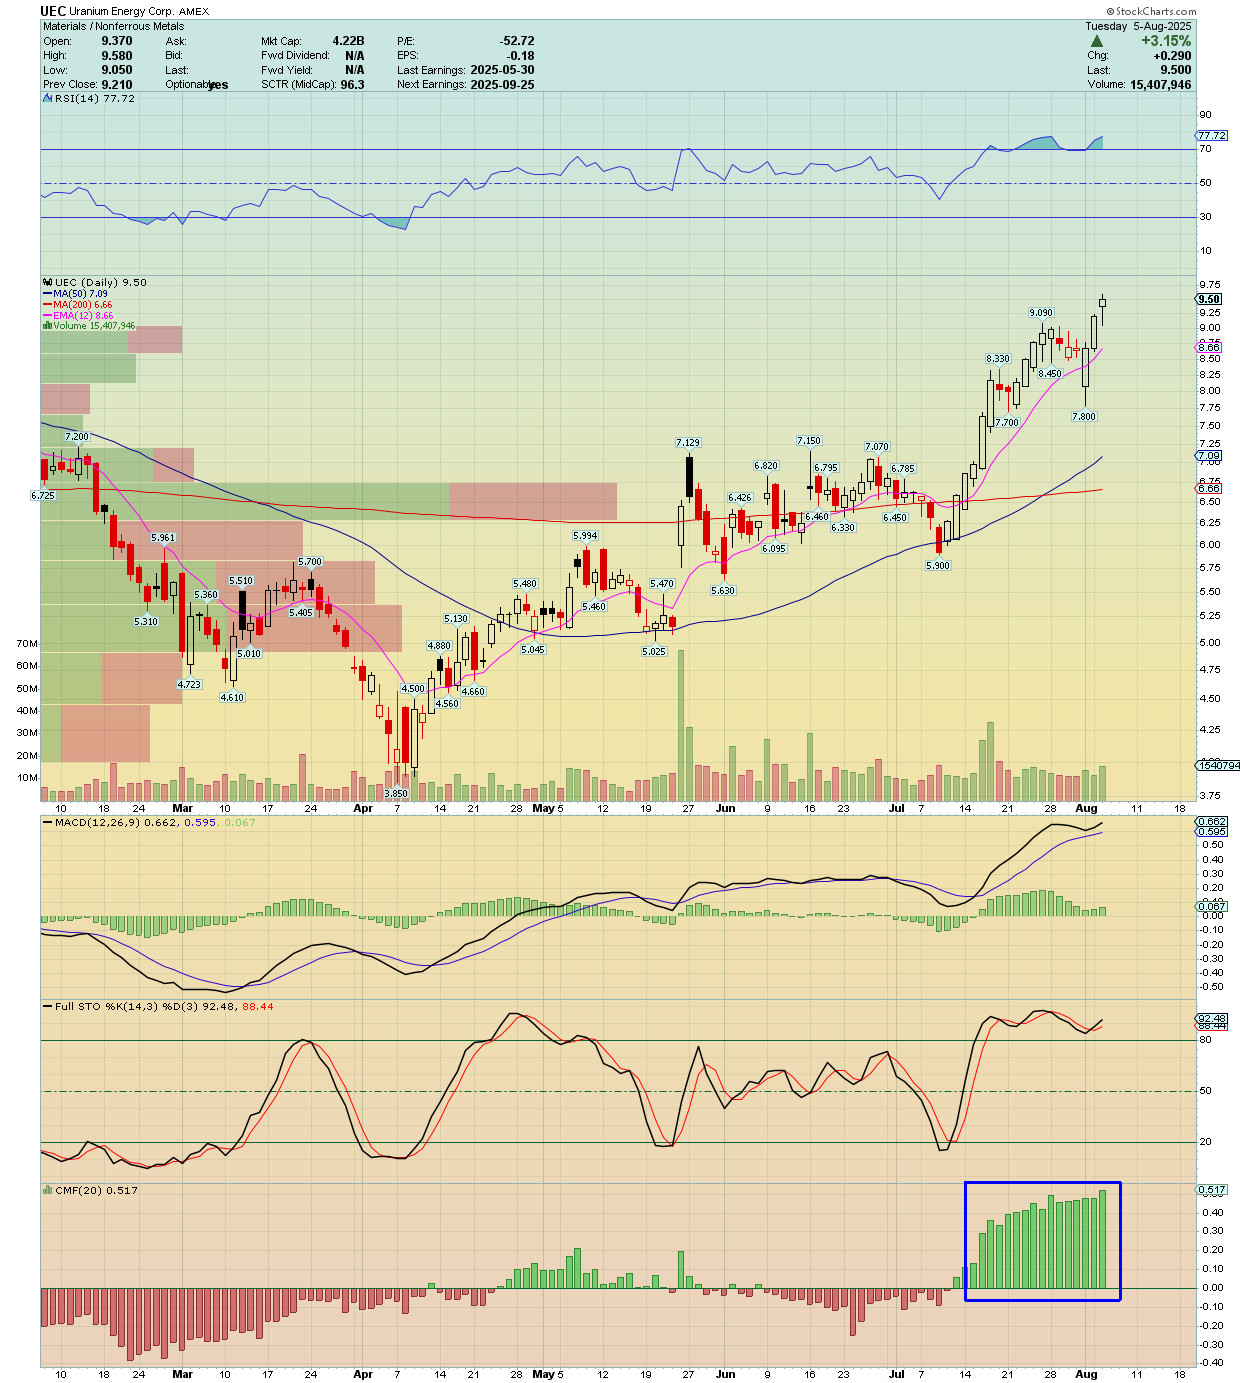This screenshot has height=1383, width=1240.
Task: Click the Open value 9.370
Action: tap(117, 41)
